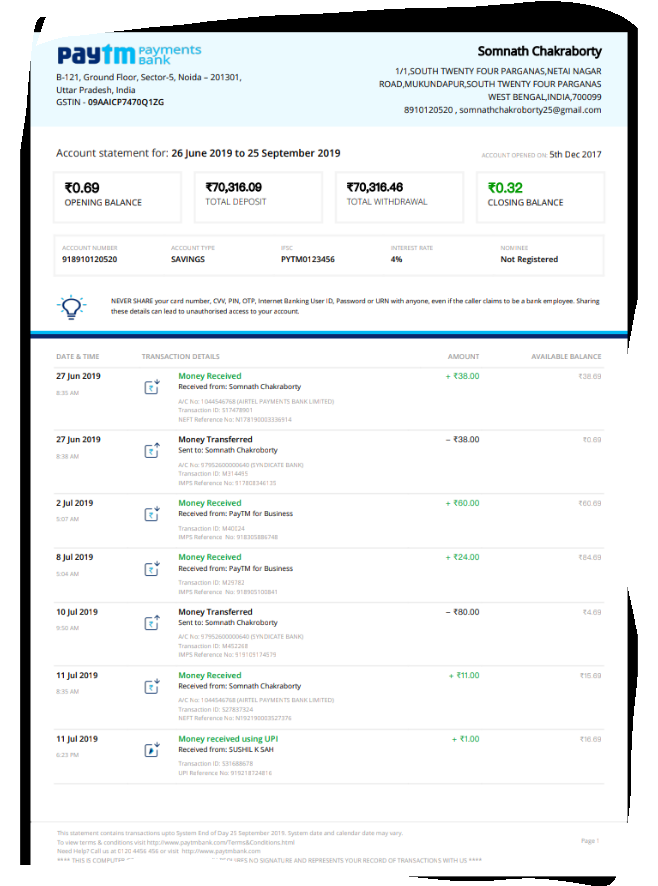This screenshot has width=658, height=886.
Task: Select total withdrawal ₹70,316.46
Action: pyautogui.click(x=375, y=187)
